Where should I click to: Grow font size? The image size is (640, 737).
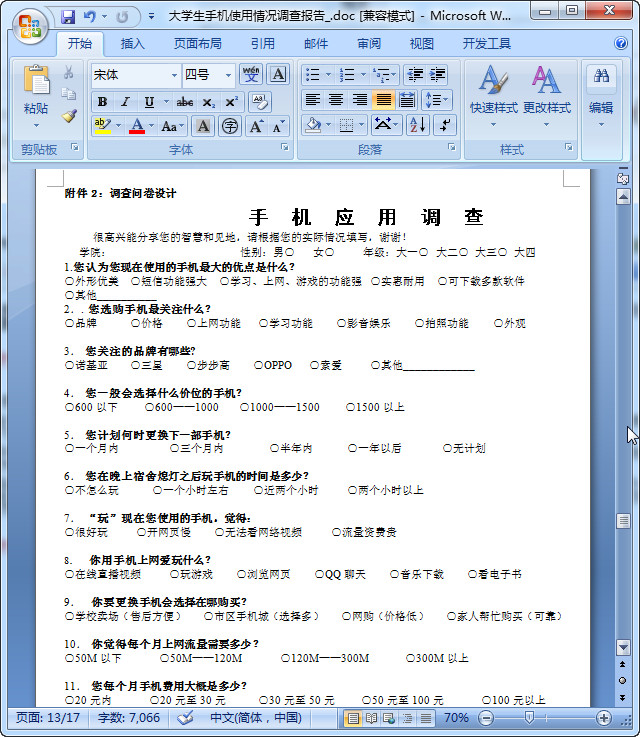pos(256,126)
